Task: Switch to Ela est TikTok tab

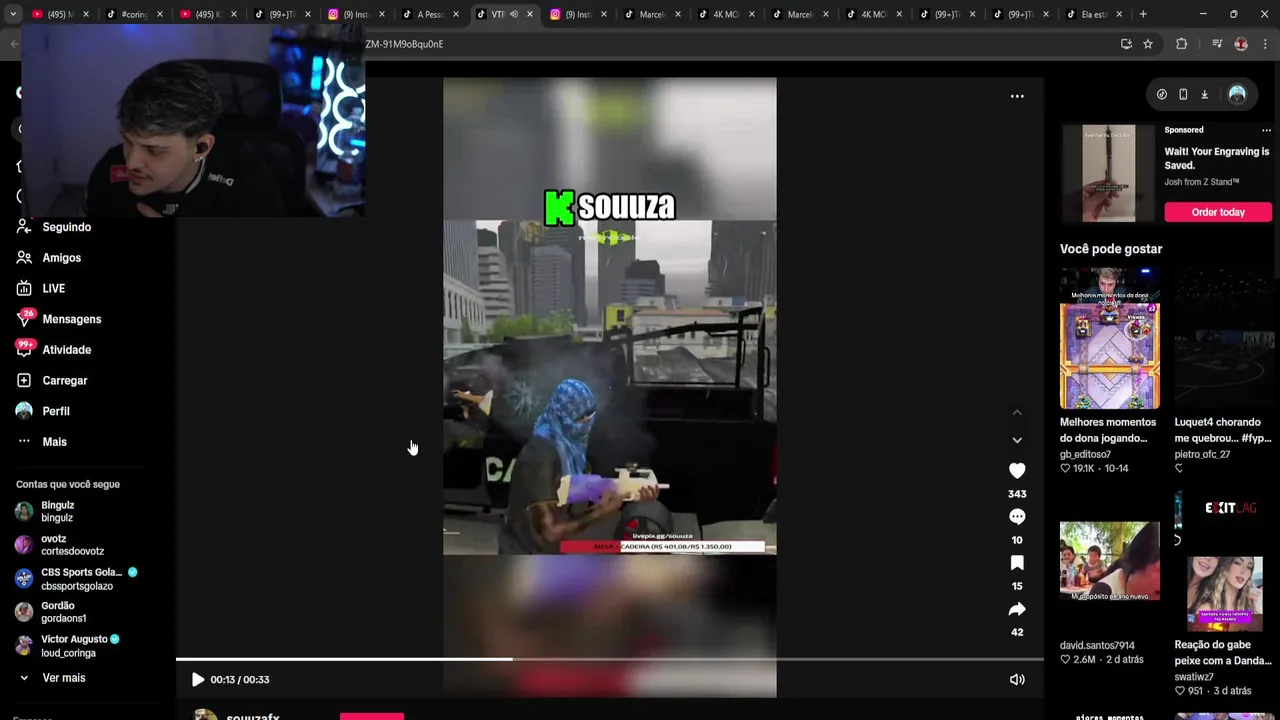Action: coord(1092,14)
